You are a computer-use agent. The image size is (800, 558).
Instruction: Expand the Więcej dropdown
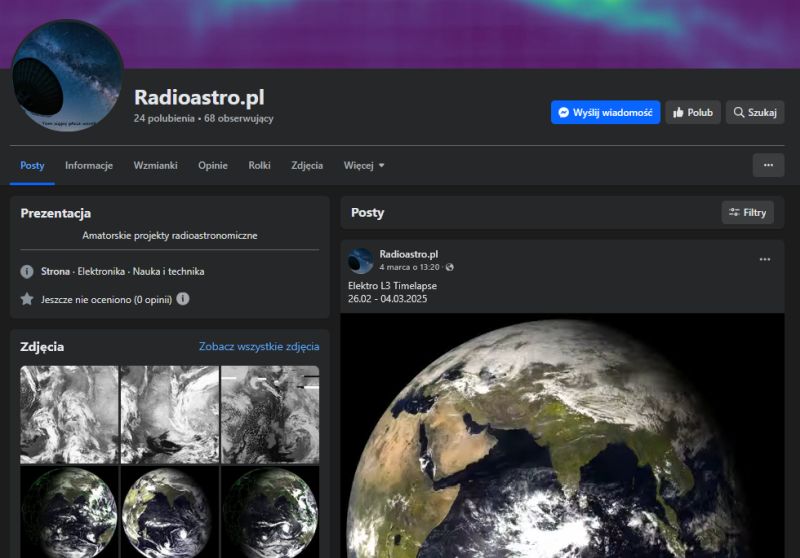coord(364,165)
